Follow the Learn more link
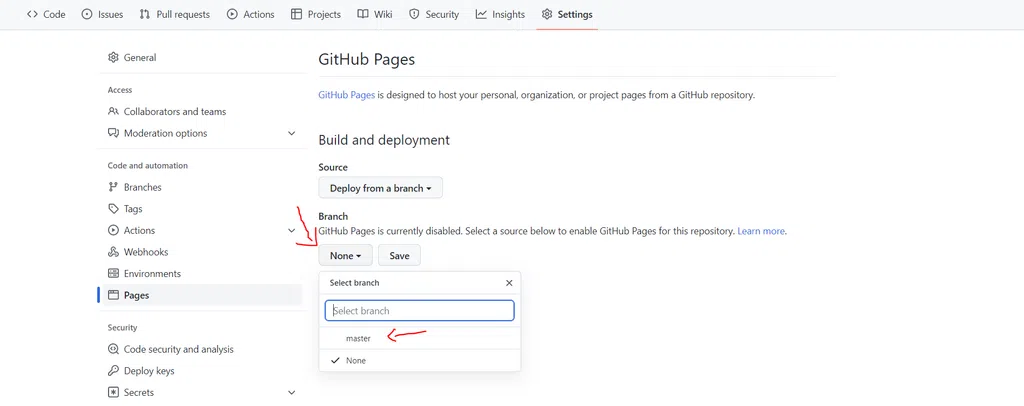This screenshot has height=406, width=1024. 761,231
